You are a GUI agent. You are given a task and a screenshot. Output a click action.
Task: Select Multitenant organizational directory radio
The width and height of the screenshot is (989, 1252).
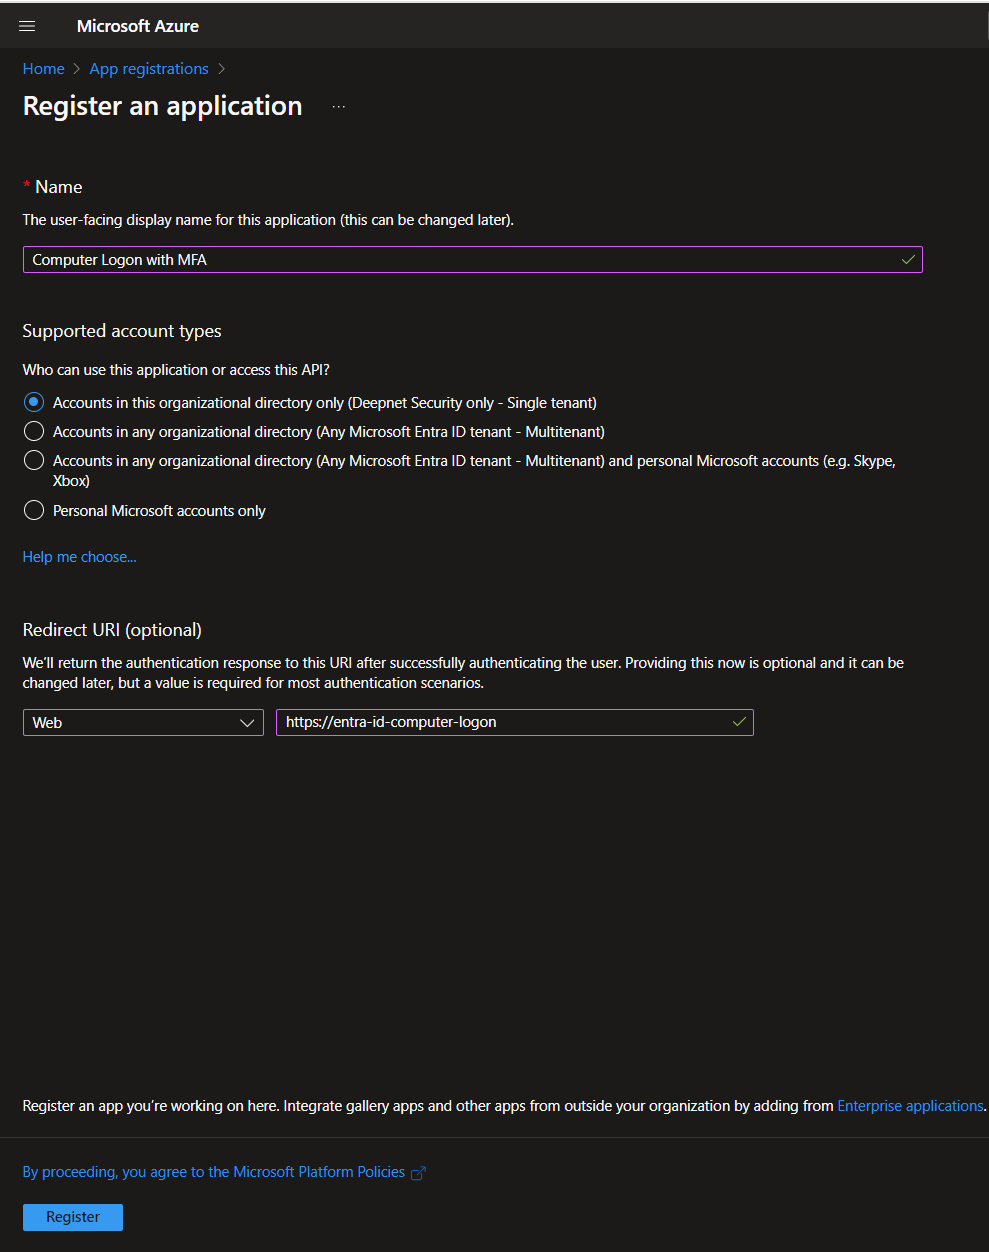tap(34, 431)
